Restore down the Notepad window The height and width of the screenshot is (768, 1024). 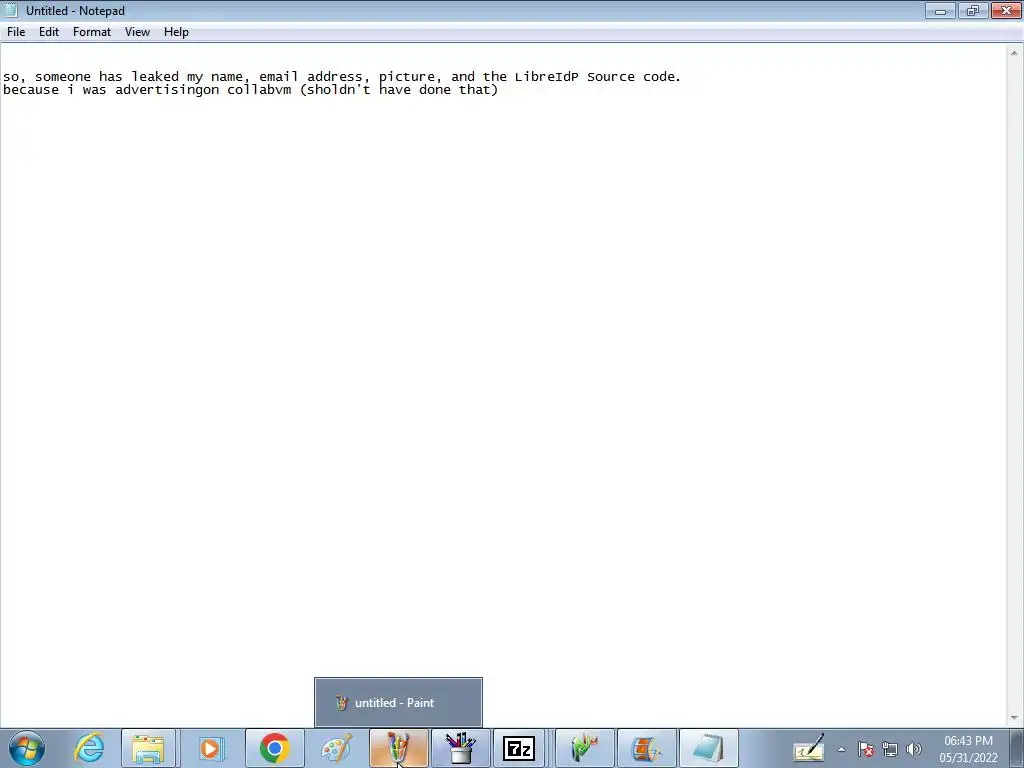(x=973, y=10)
